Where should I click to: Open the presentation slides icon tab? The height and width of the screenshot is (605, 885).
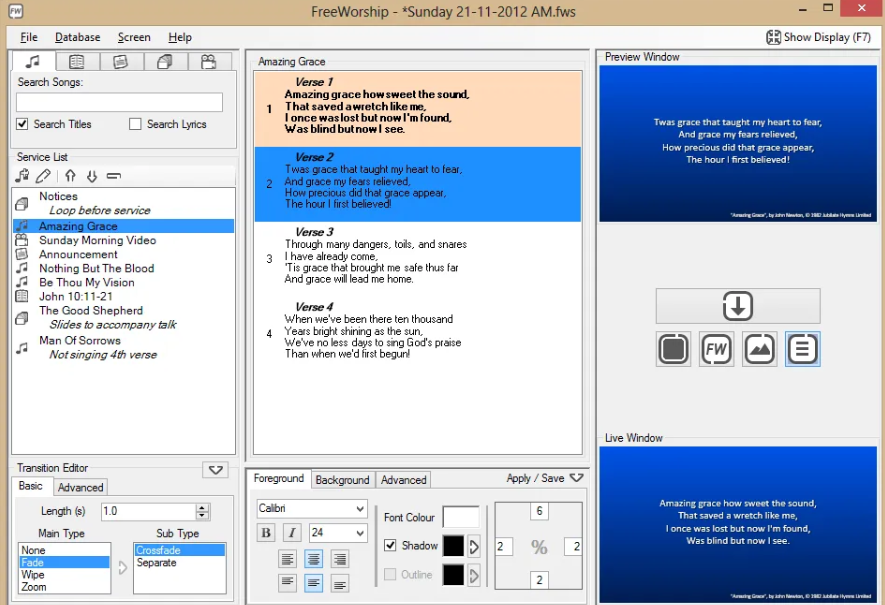click(164, 62)
